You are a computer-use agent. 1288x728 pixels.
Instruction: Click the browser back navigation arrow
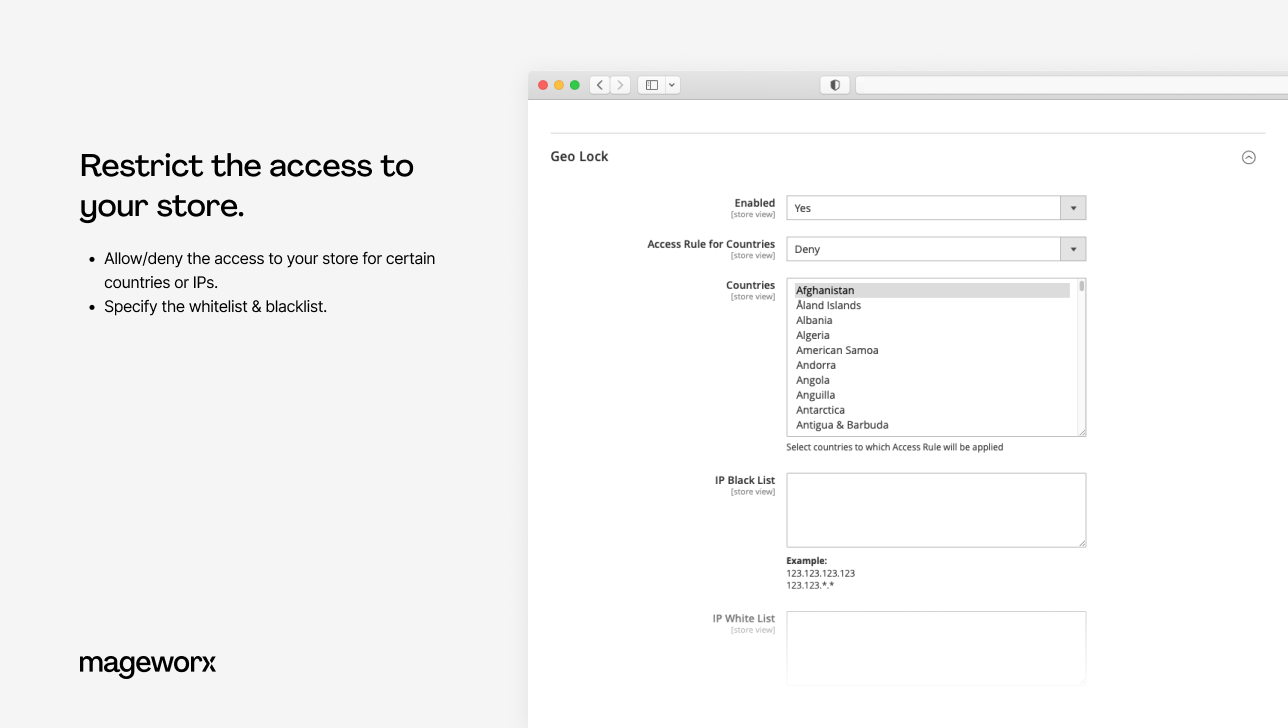click(x=599, y=85)
